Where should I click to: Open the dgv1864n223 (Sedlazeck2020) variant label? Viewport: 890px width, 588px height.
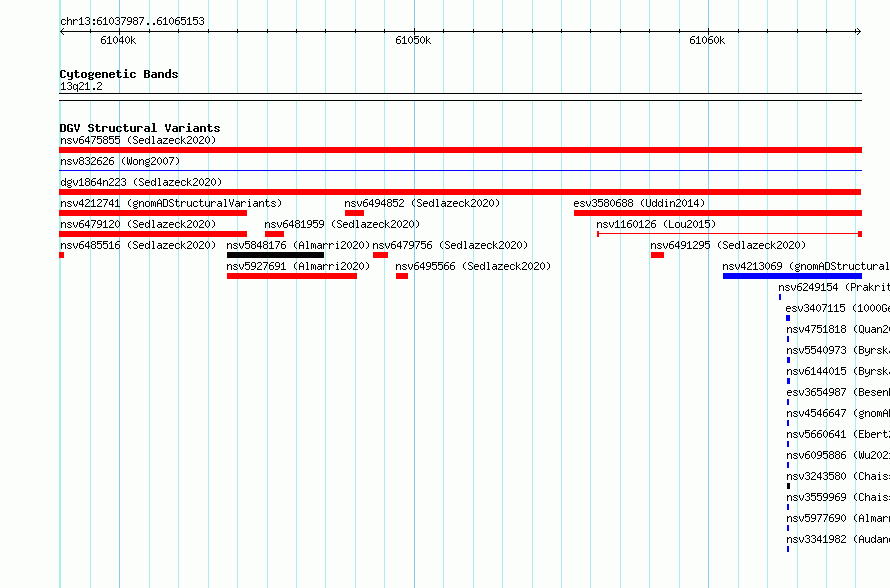[141, 182]
